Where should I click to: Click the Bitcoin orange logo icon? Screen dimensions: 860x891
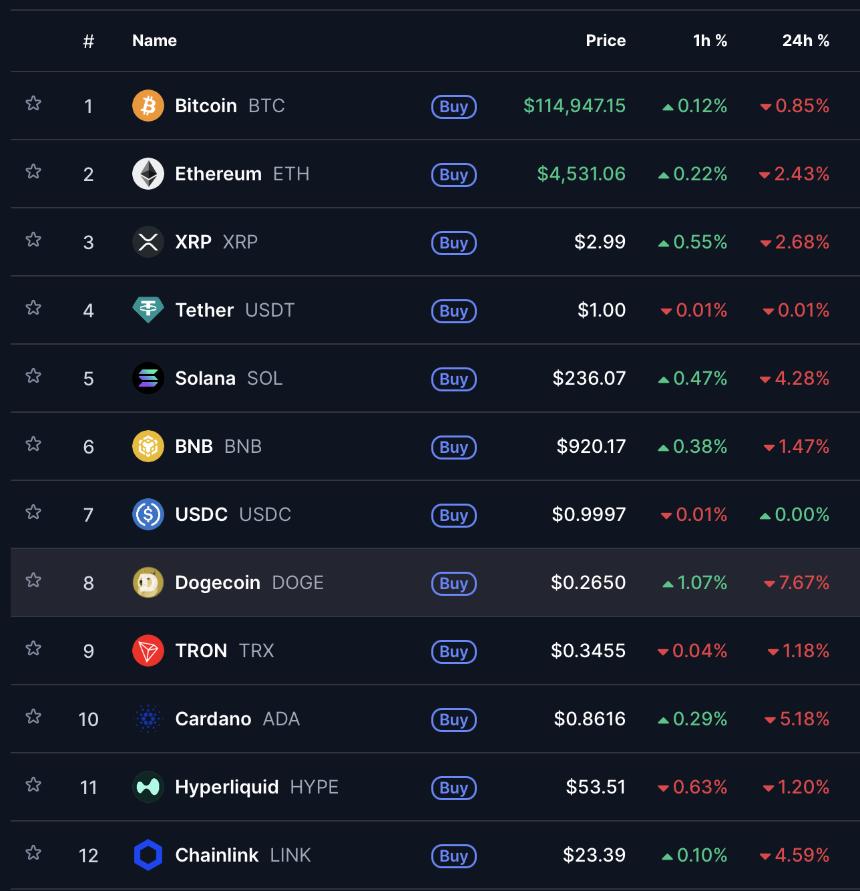(148, 106)
